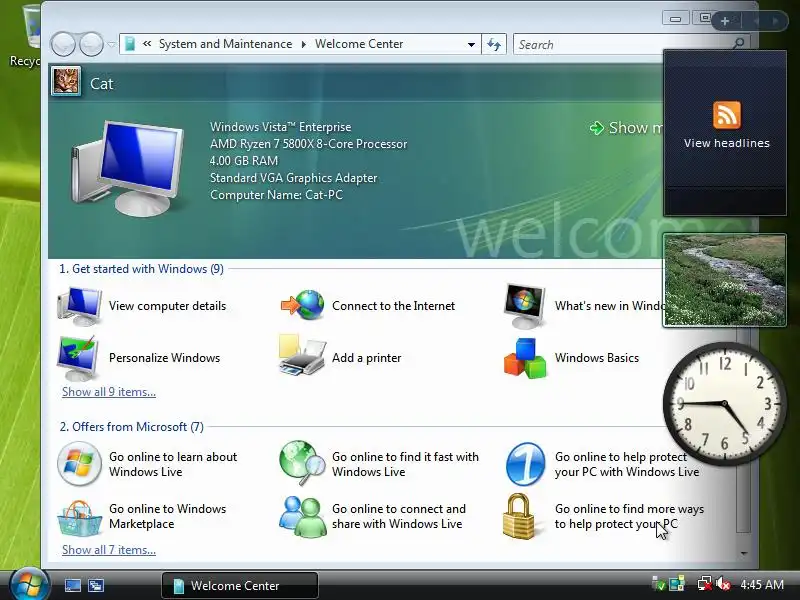
Task: Click Show more details link
Action: [627, 128]
